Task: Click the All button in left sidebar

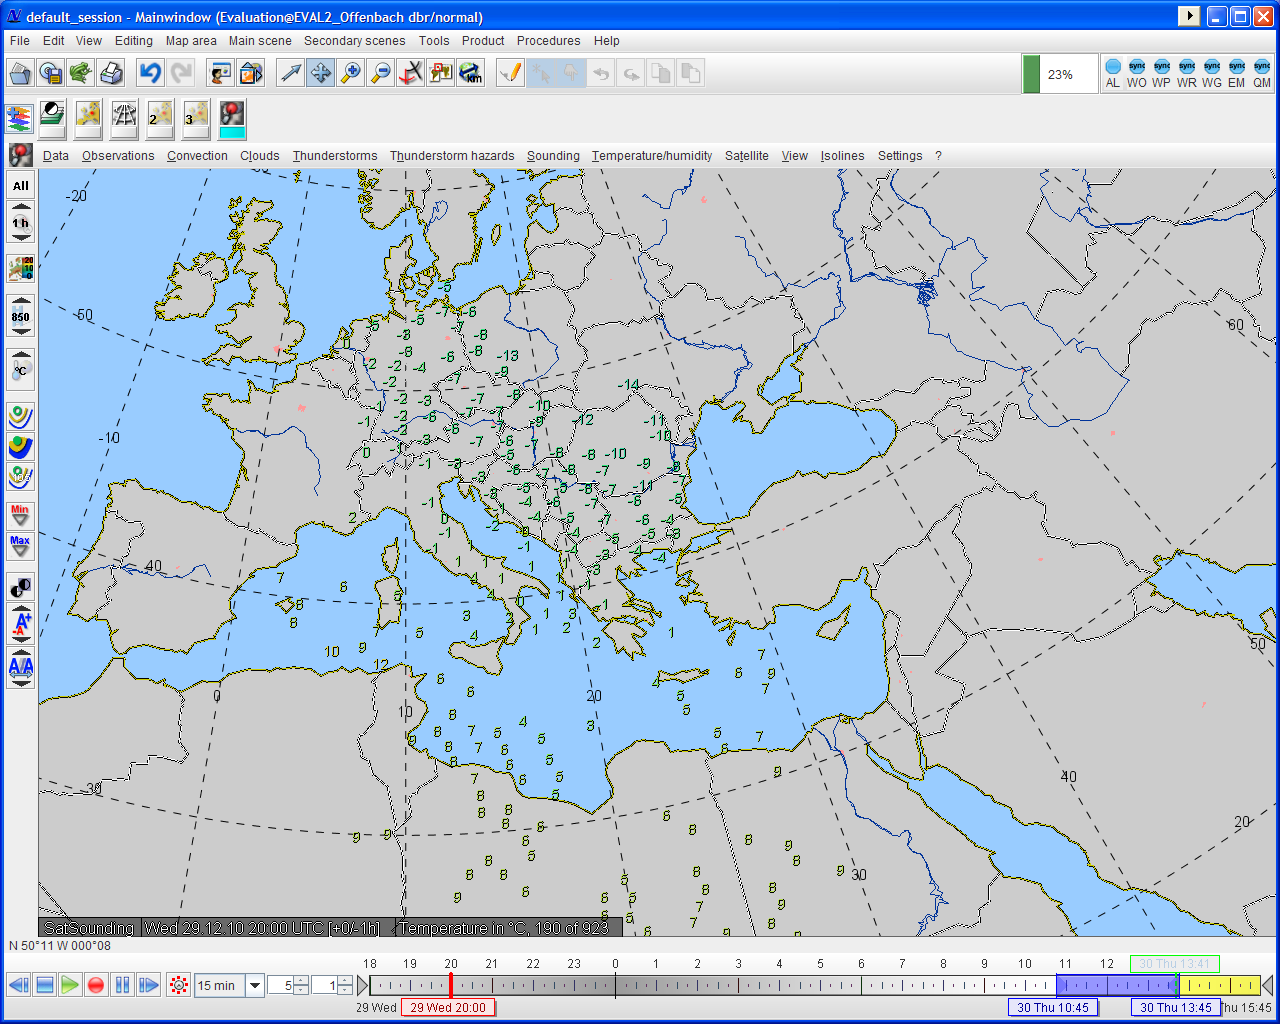Action: tap(21, 186)
